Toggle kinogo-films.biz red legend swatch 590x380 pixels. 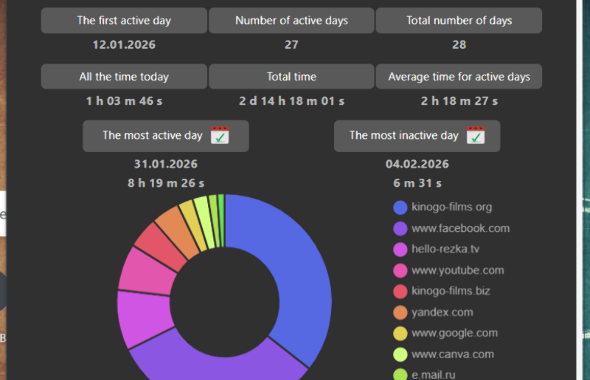[400, 291]
